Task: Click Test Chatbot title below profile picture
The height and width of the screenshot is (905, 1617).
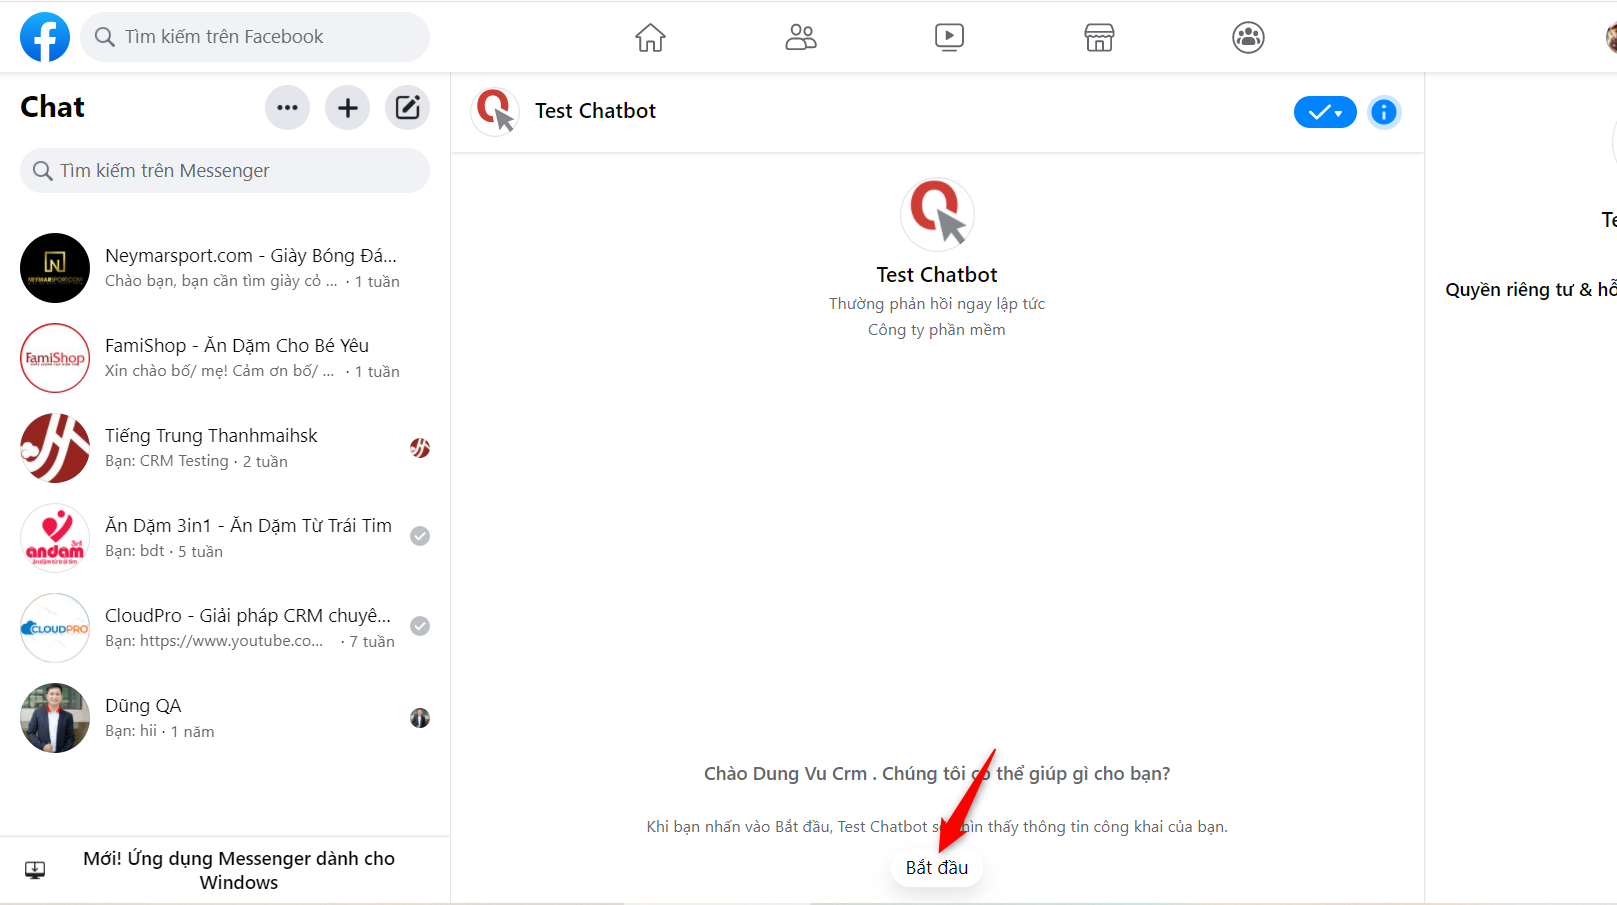Action: pos(937,275)
